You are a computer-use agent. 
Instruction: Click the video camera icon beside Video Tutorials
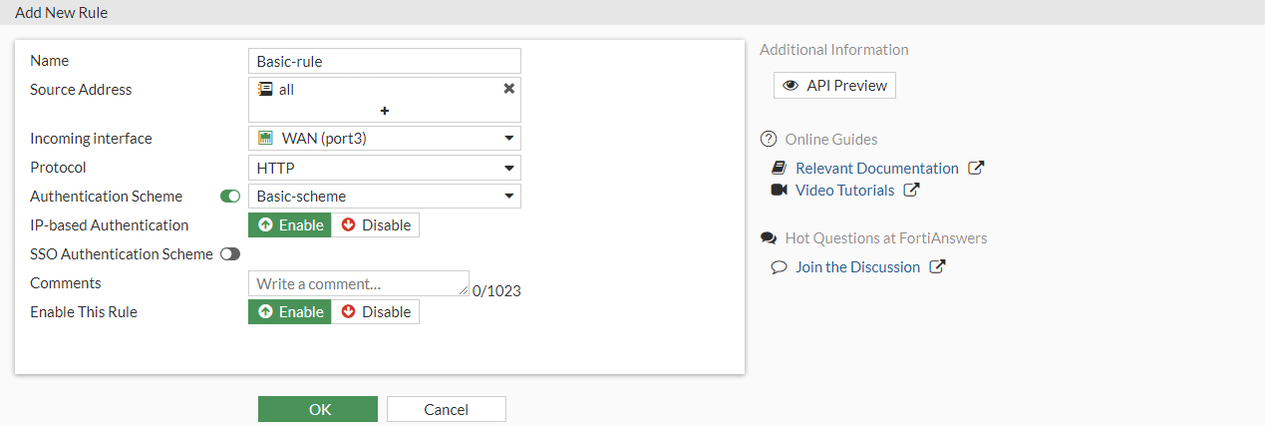779,190
